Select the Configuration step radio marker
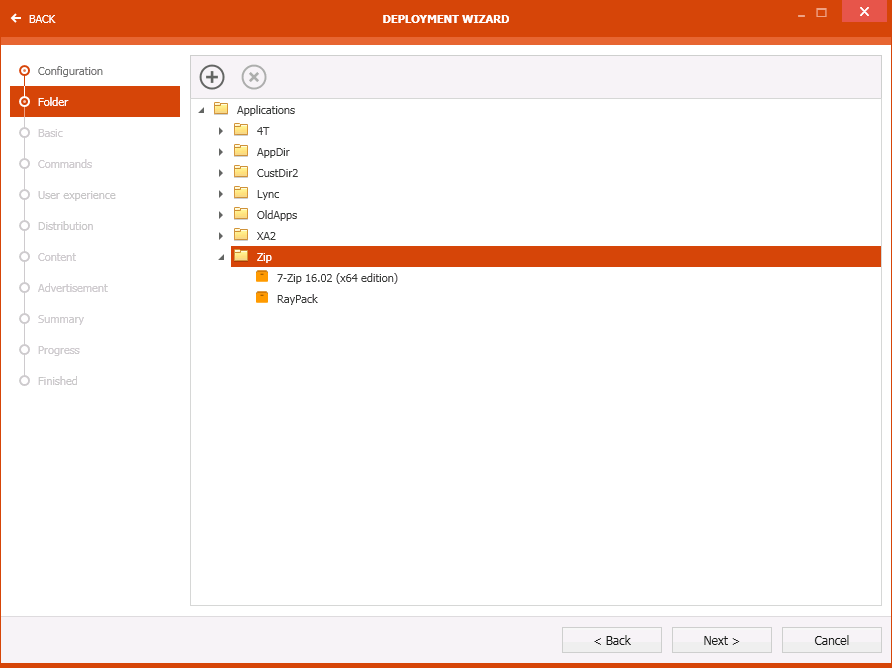 24,71
